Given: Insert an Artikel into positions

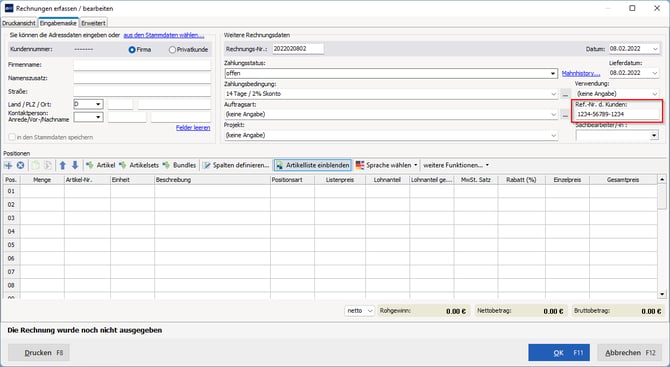Looking at the screenshot, I should point(100,165).
